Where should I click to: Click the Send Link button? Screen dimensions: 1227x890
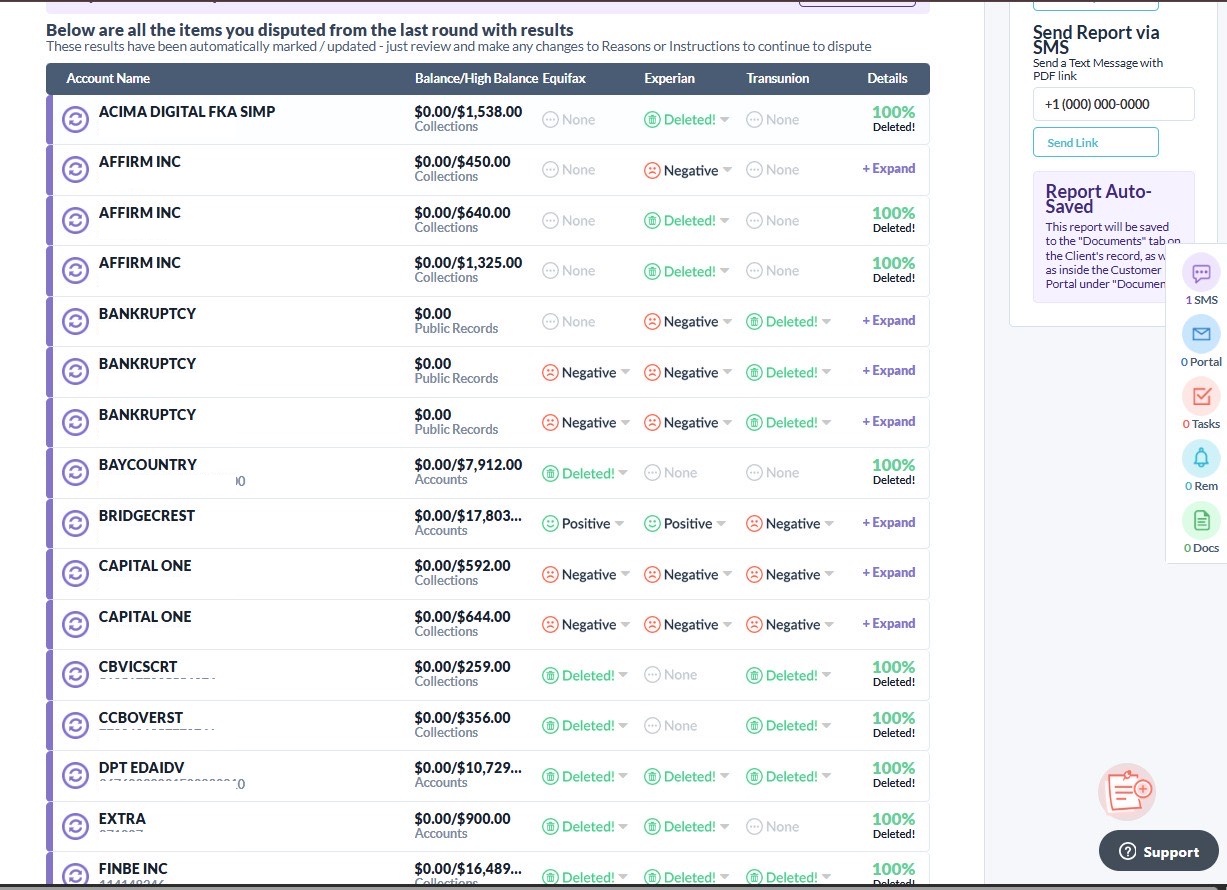click(x=1096, y=142)
